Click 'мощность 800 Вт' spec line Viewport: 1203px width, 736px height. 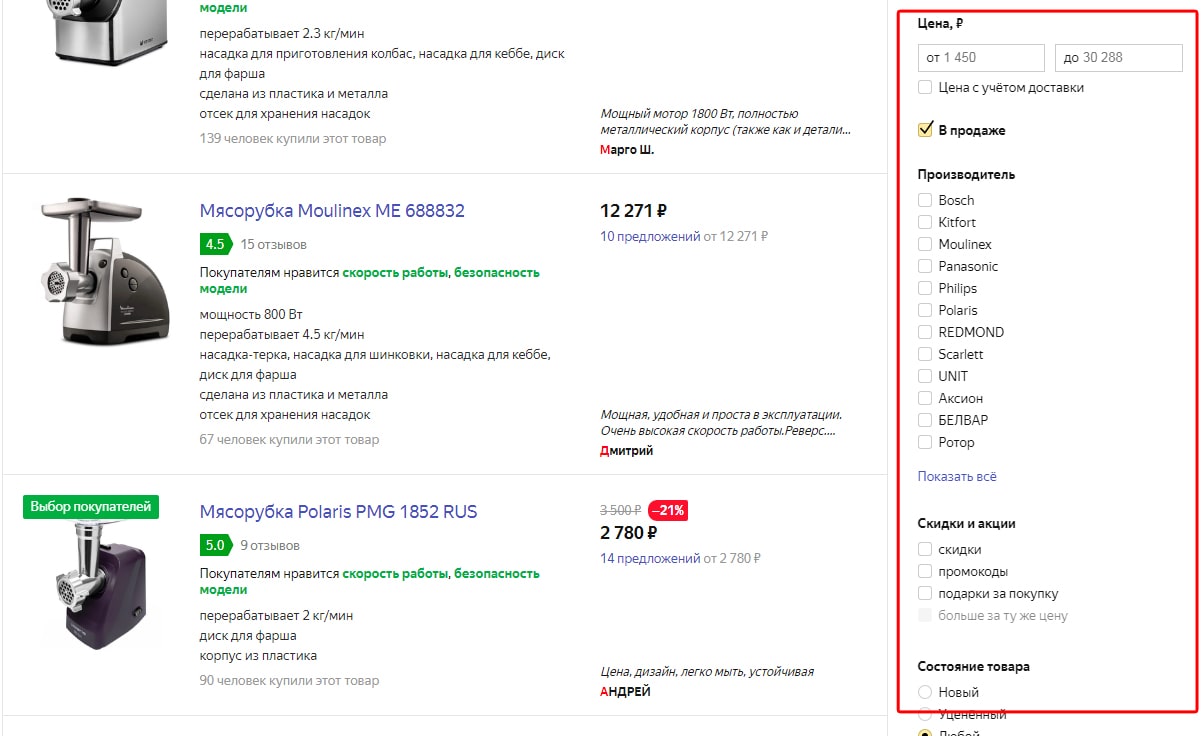249,314
